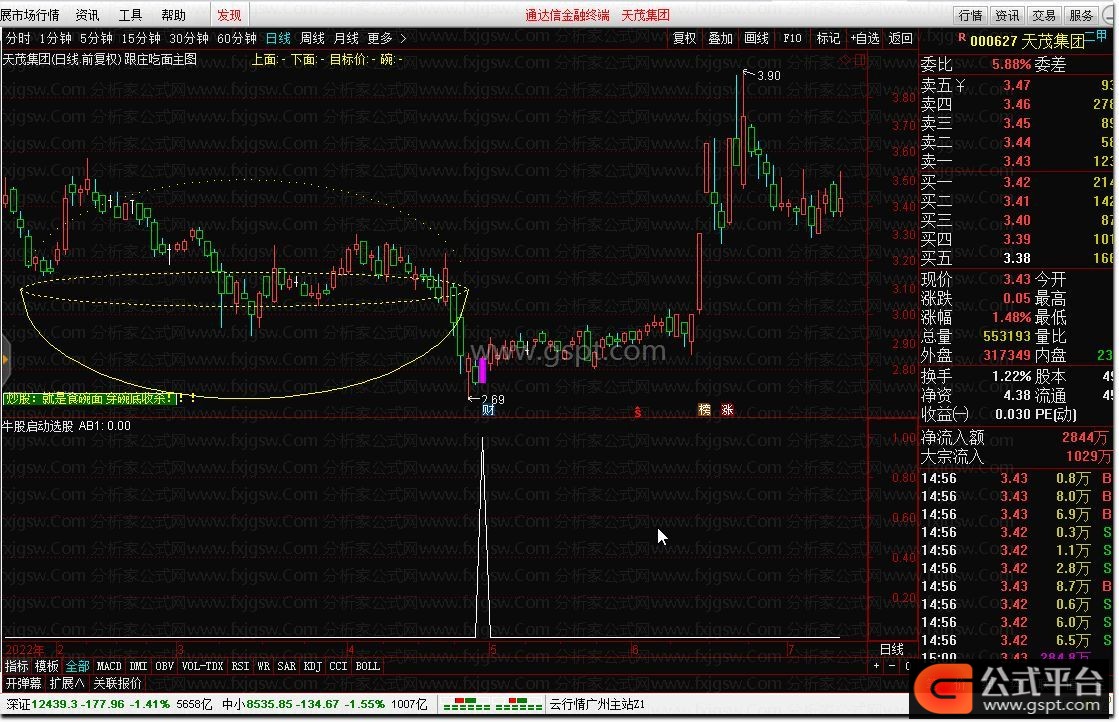Click the red S marker below the chart
Image resolution: width=1119 pixels, height=722 pixels.
point(637,412)
